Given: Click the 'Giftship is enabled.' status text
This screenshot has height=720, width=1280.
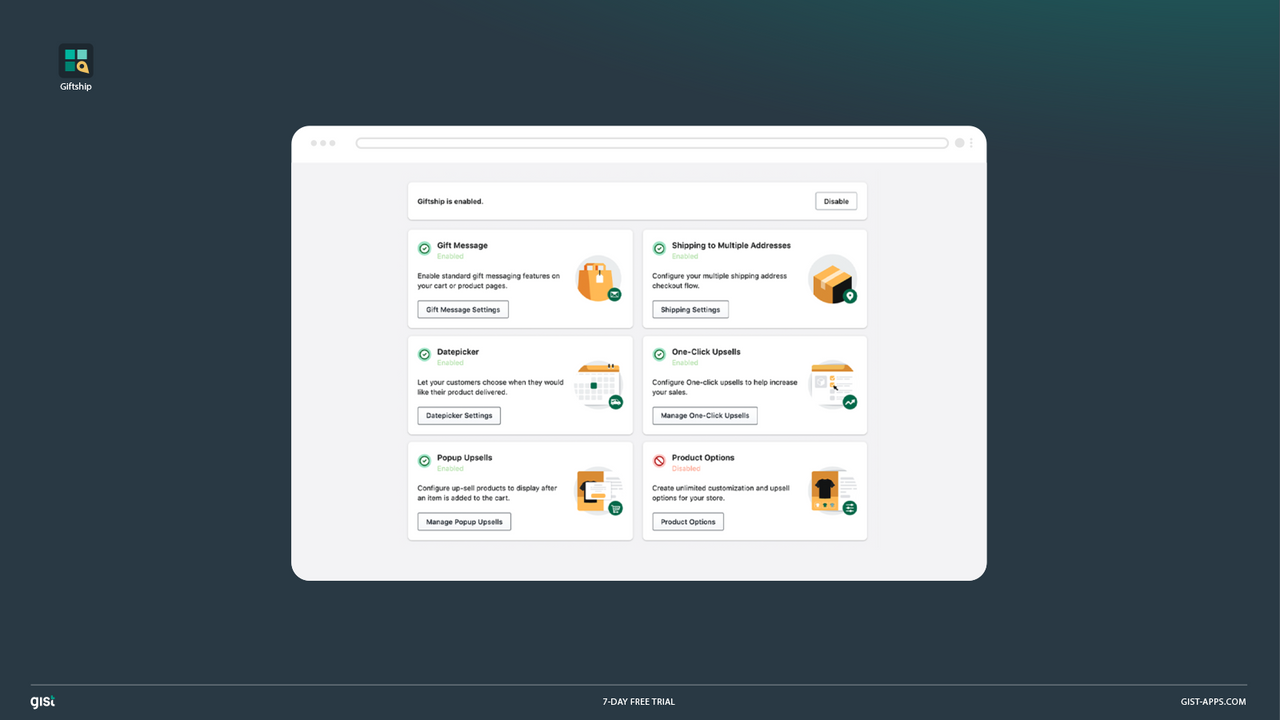Looking at the screenshot, I should (x=450, y=201).
